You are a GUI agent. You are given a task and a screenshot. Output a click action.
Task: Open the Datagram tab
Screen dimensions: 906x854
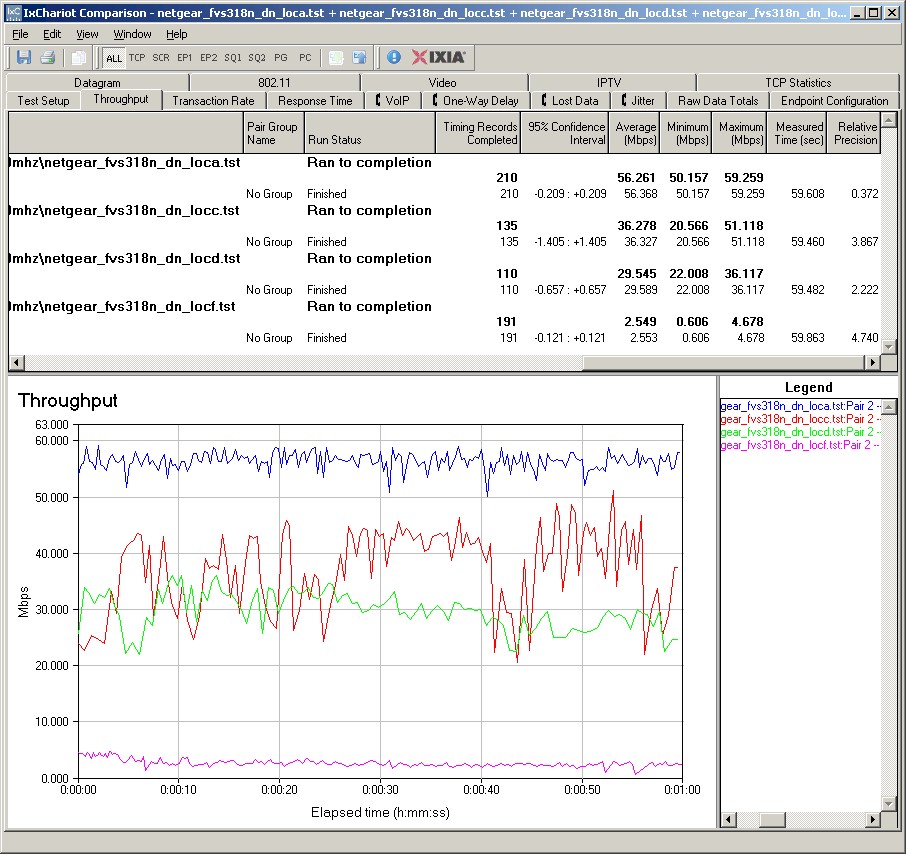tap(97, 83)
